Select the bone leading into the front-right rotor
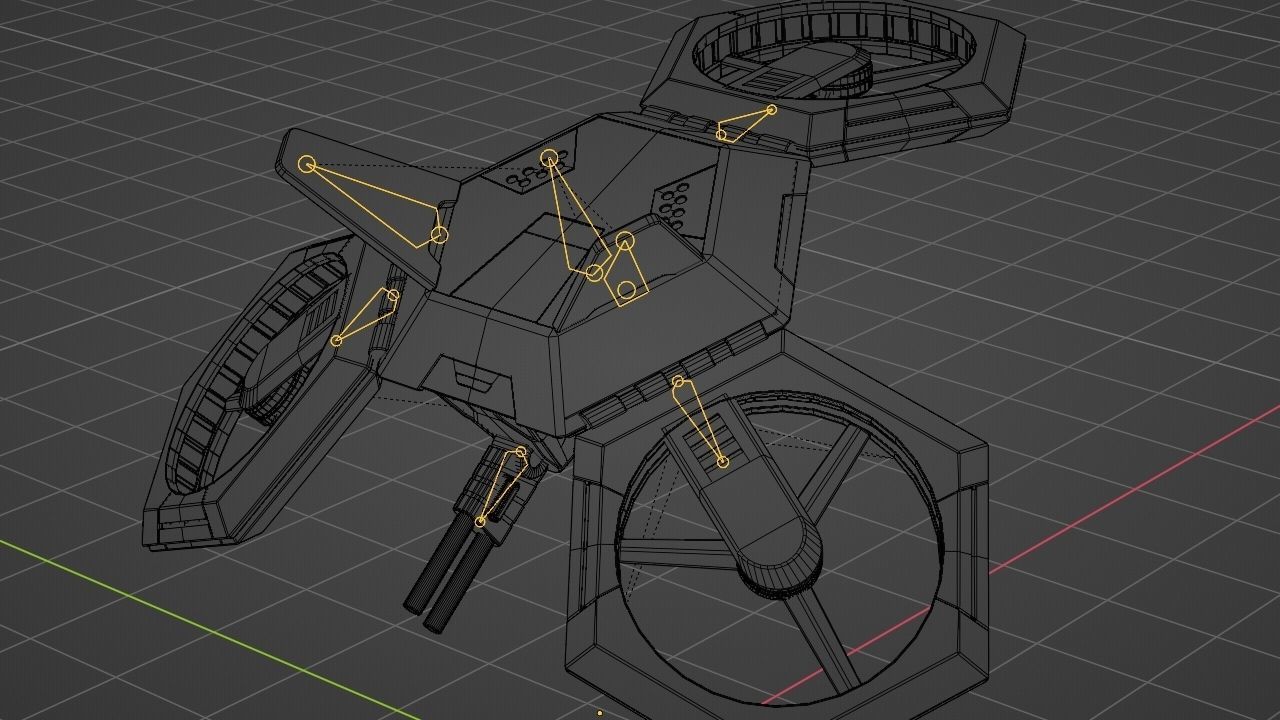1280x720 pixels. point(700,421)
